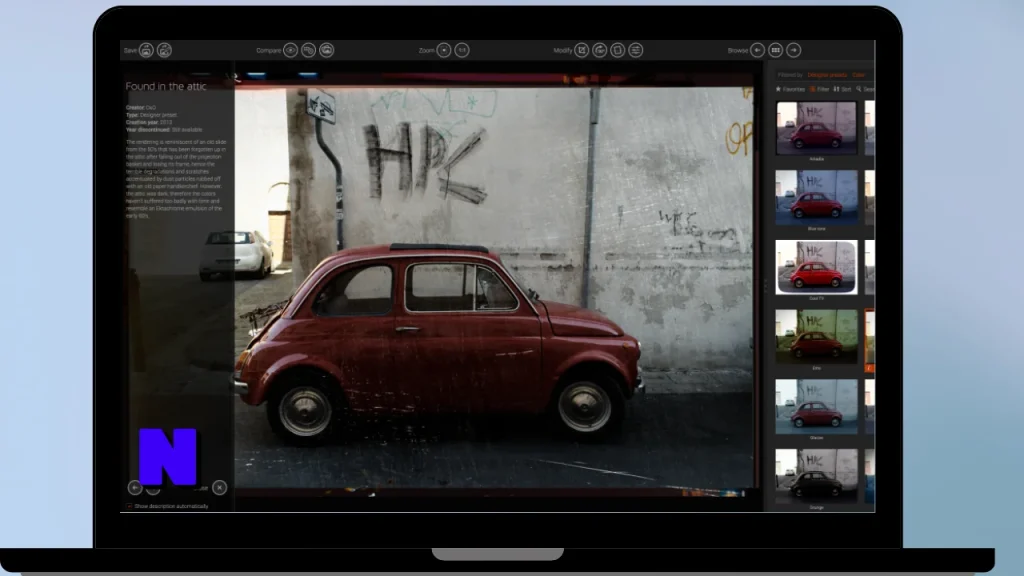
Task: Select the green-tinted Emo preset thumbnail
Action: pos(816,337)
